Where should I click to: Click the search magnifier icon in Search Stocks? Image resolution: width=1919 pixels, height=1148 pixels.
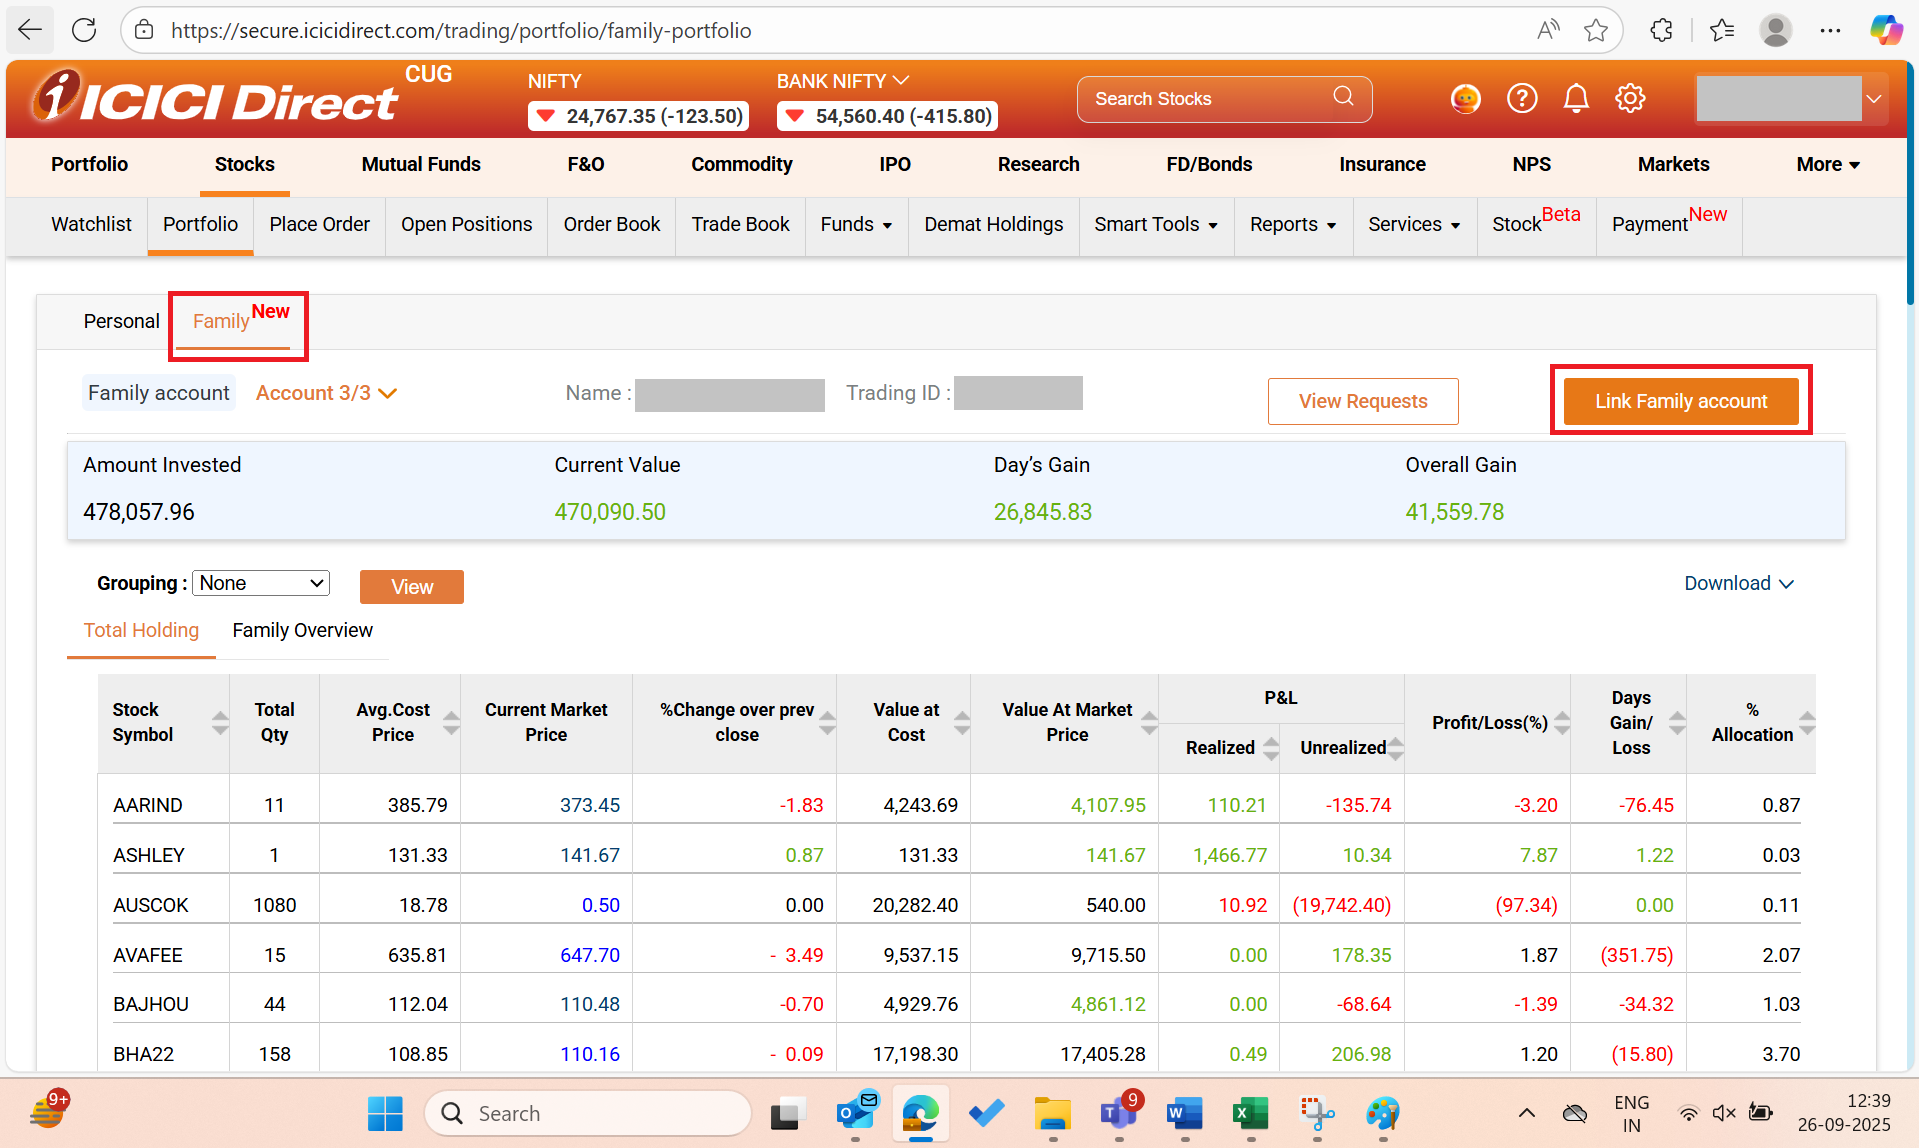tap(1343, 97)
